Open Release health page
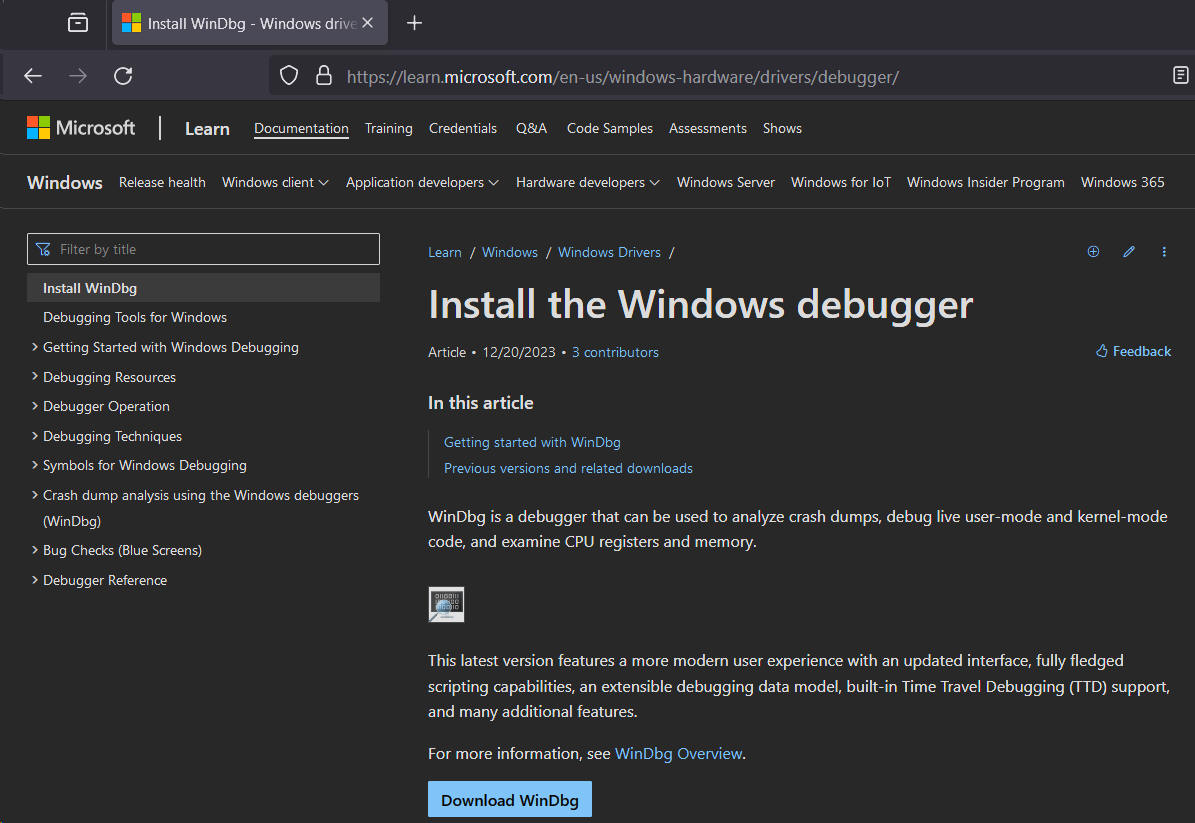This screenshot has height=823, width=1195. [162, 182]
